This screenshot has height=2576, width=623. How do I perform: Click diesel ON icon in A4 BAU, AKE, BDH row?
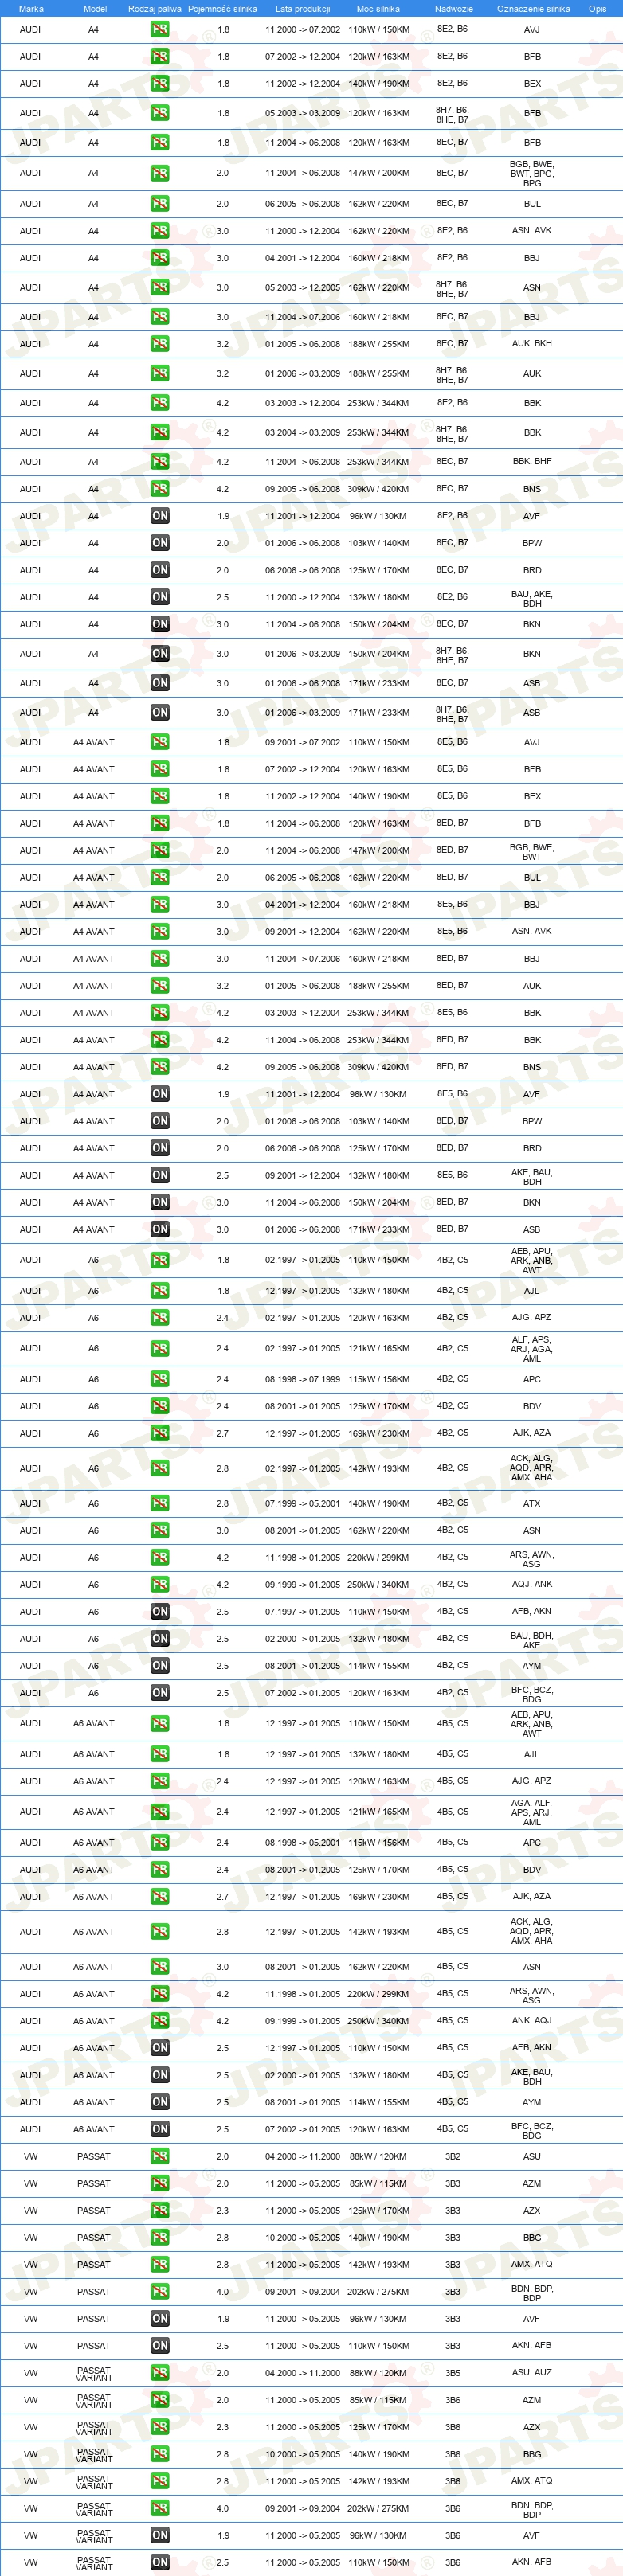[160, 597]
